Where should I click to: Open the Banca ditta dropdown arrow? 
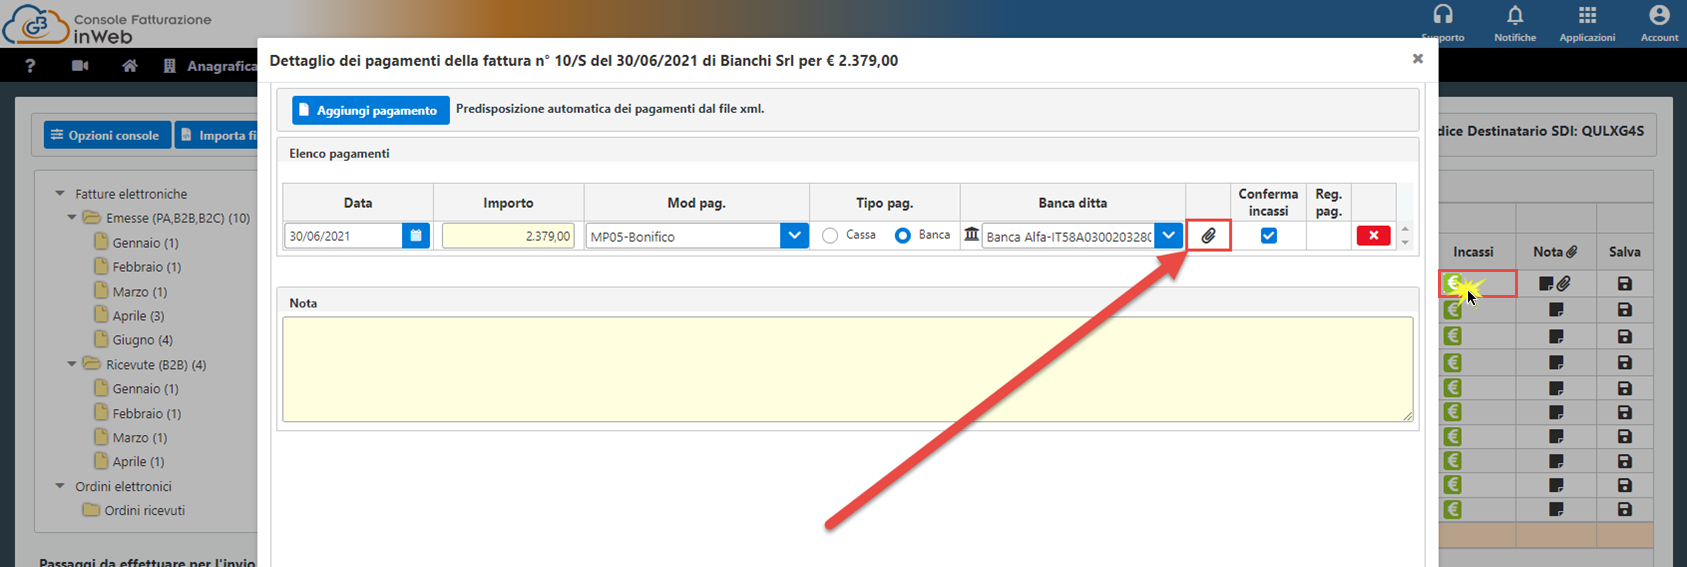click(x=1168, y=236)
